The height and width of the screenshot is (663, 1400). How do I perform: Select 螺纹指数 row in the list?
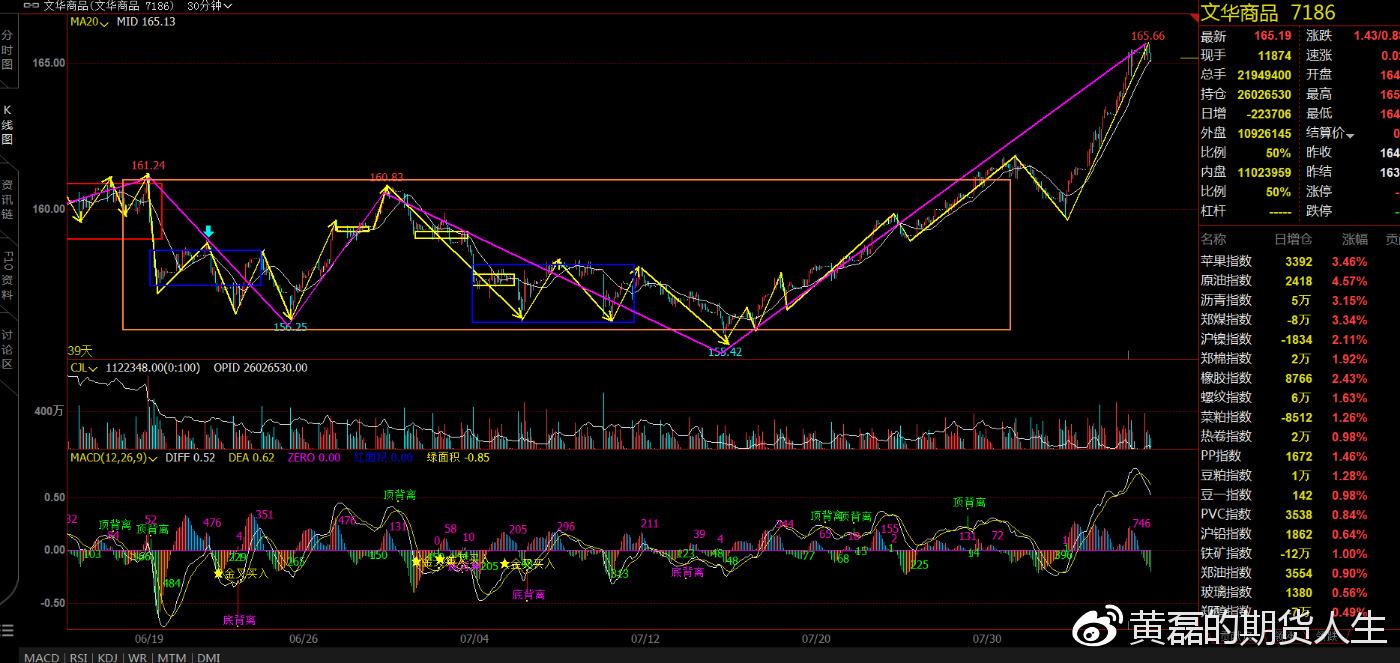[x=1299, y=398]
